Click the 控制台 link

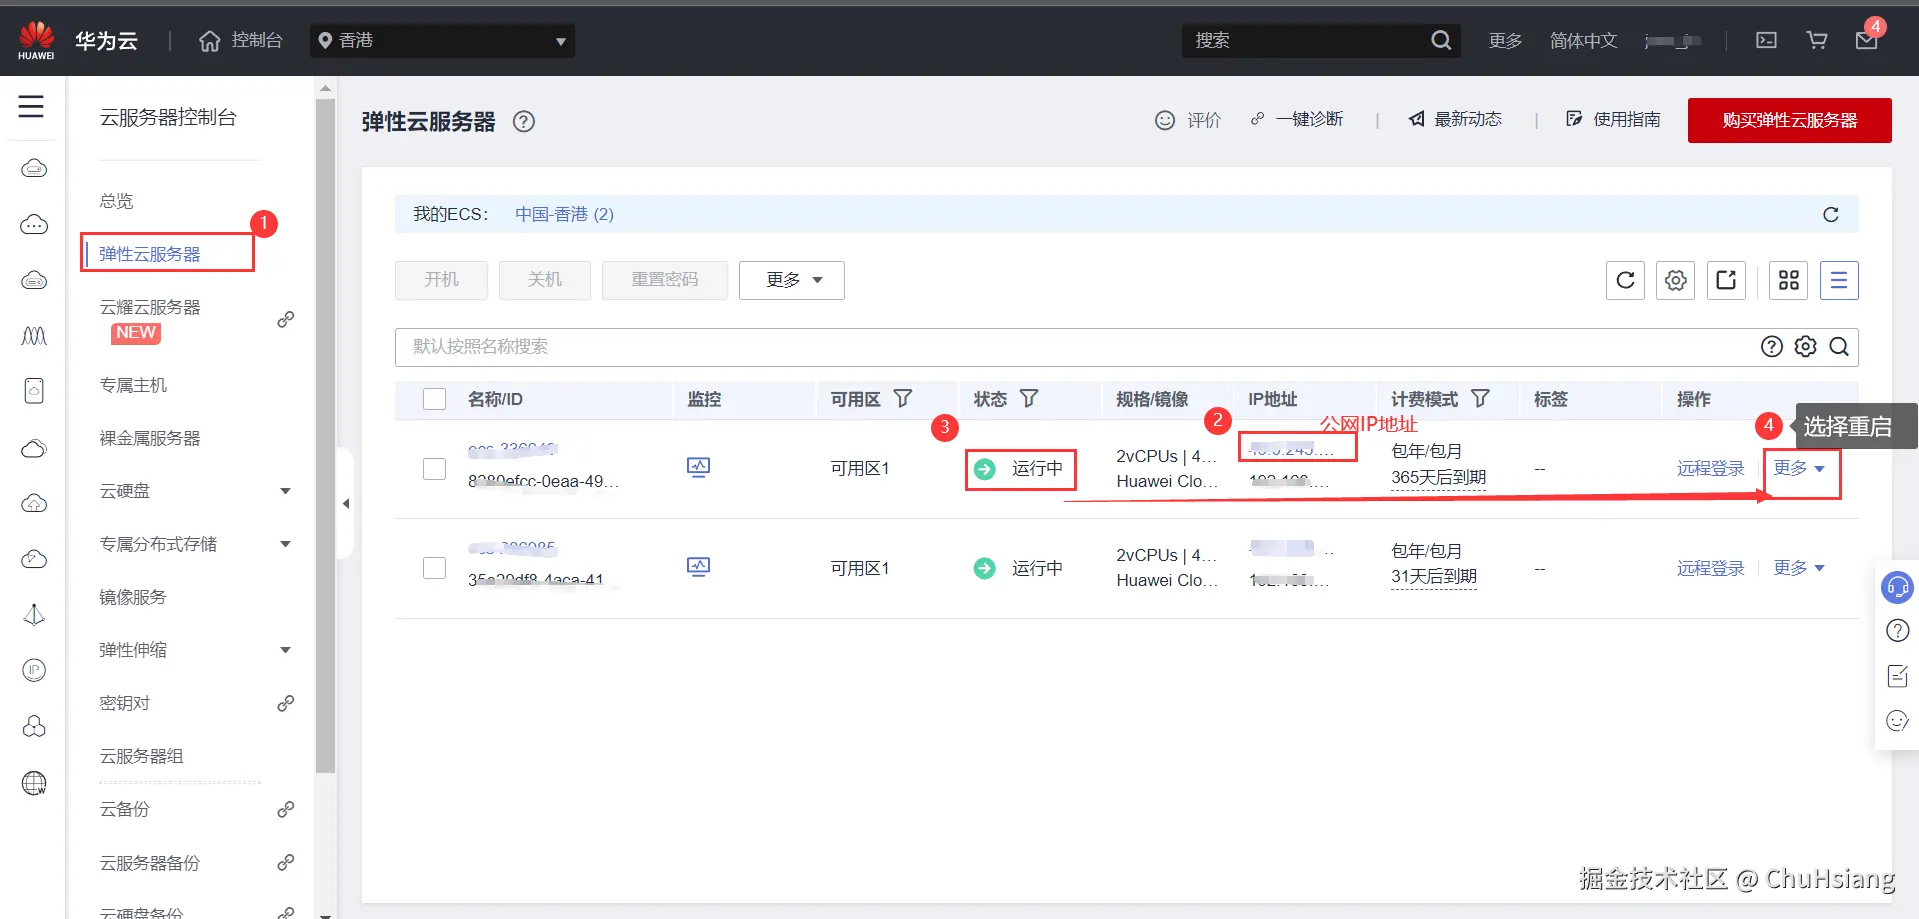tap(257, 40)
